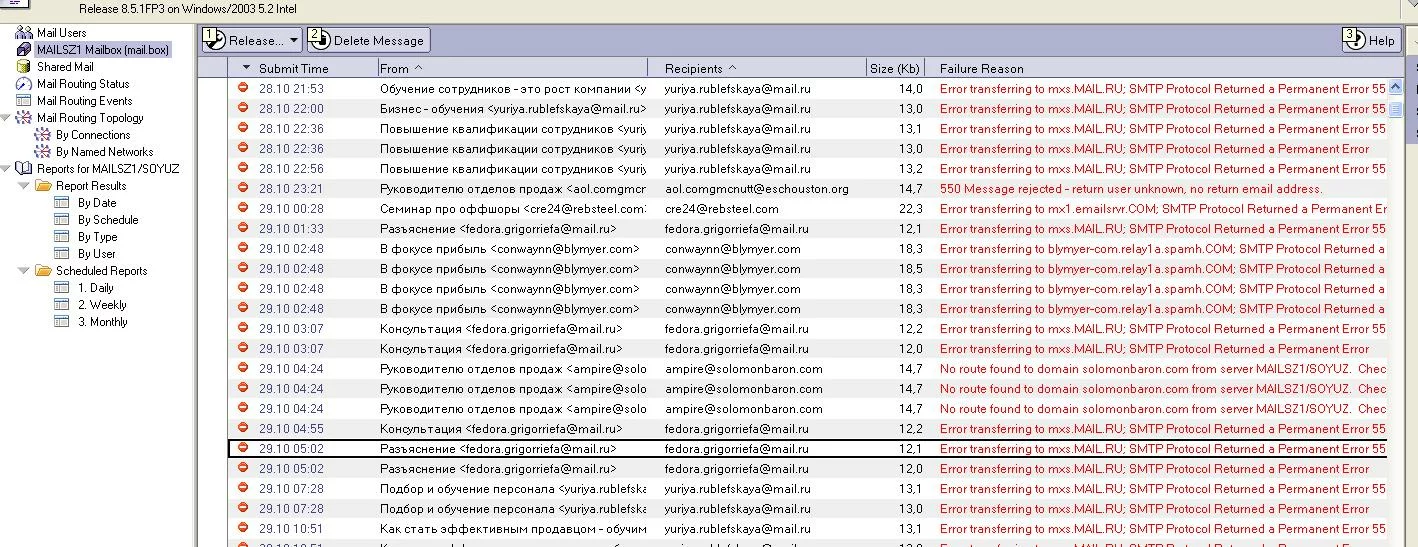This screenshot has height=547, width=1418.
Task: Open Mail Routing Events view
Action: (84, 101)
